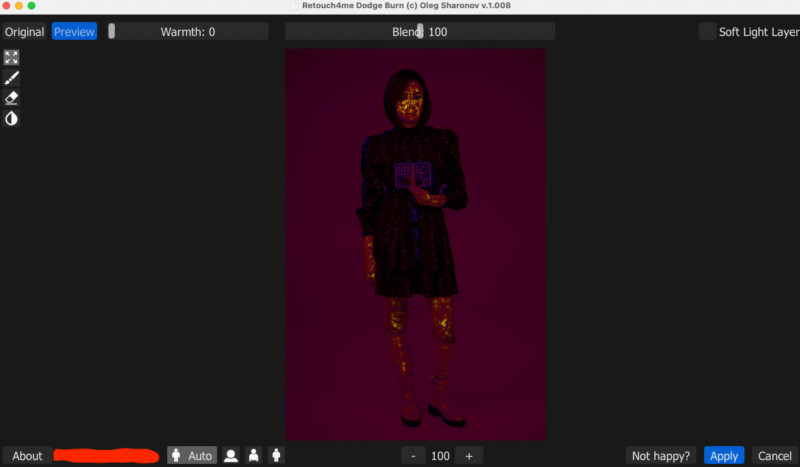Click the Blend slider handle
800x467 pixels.
420,31
